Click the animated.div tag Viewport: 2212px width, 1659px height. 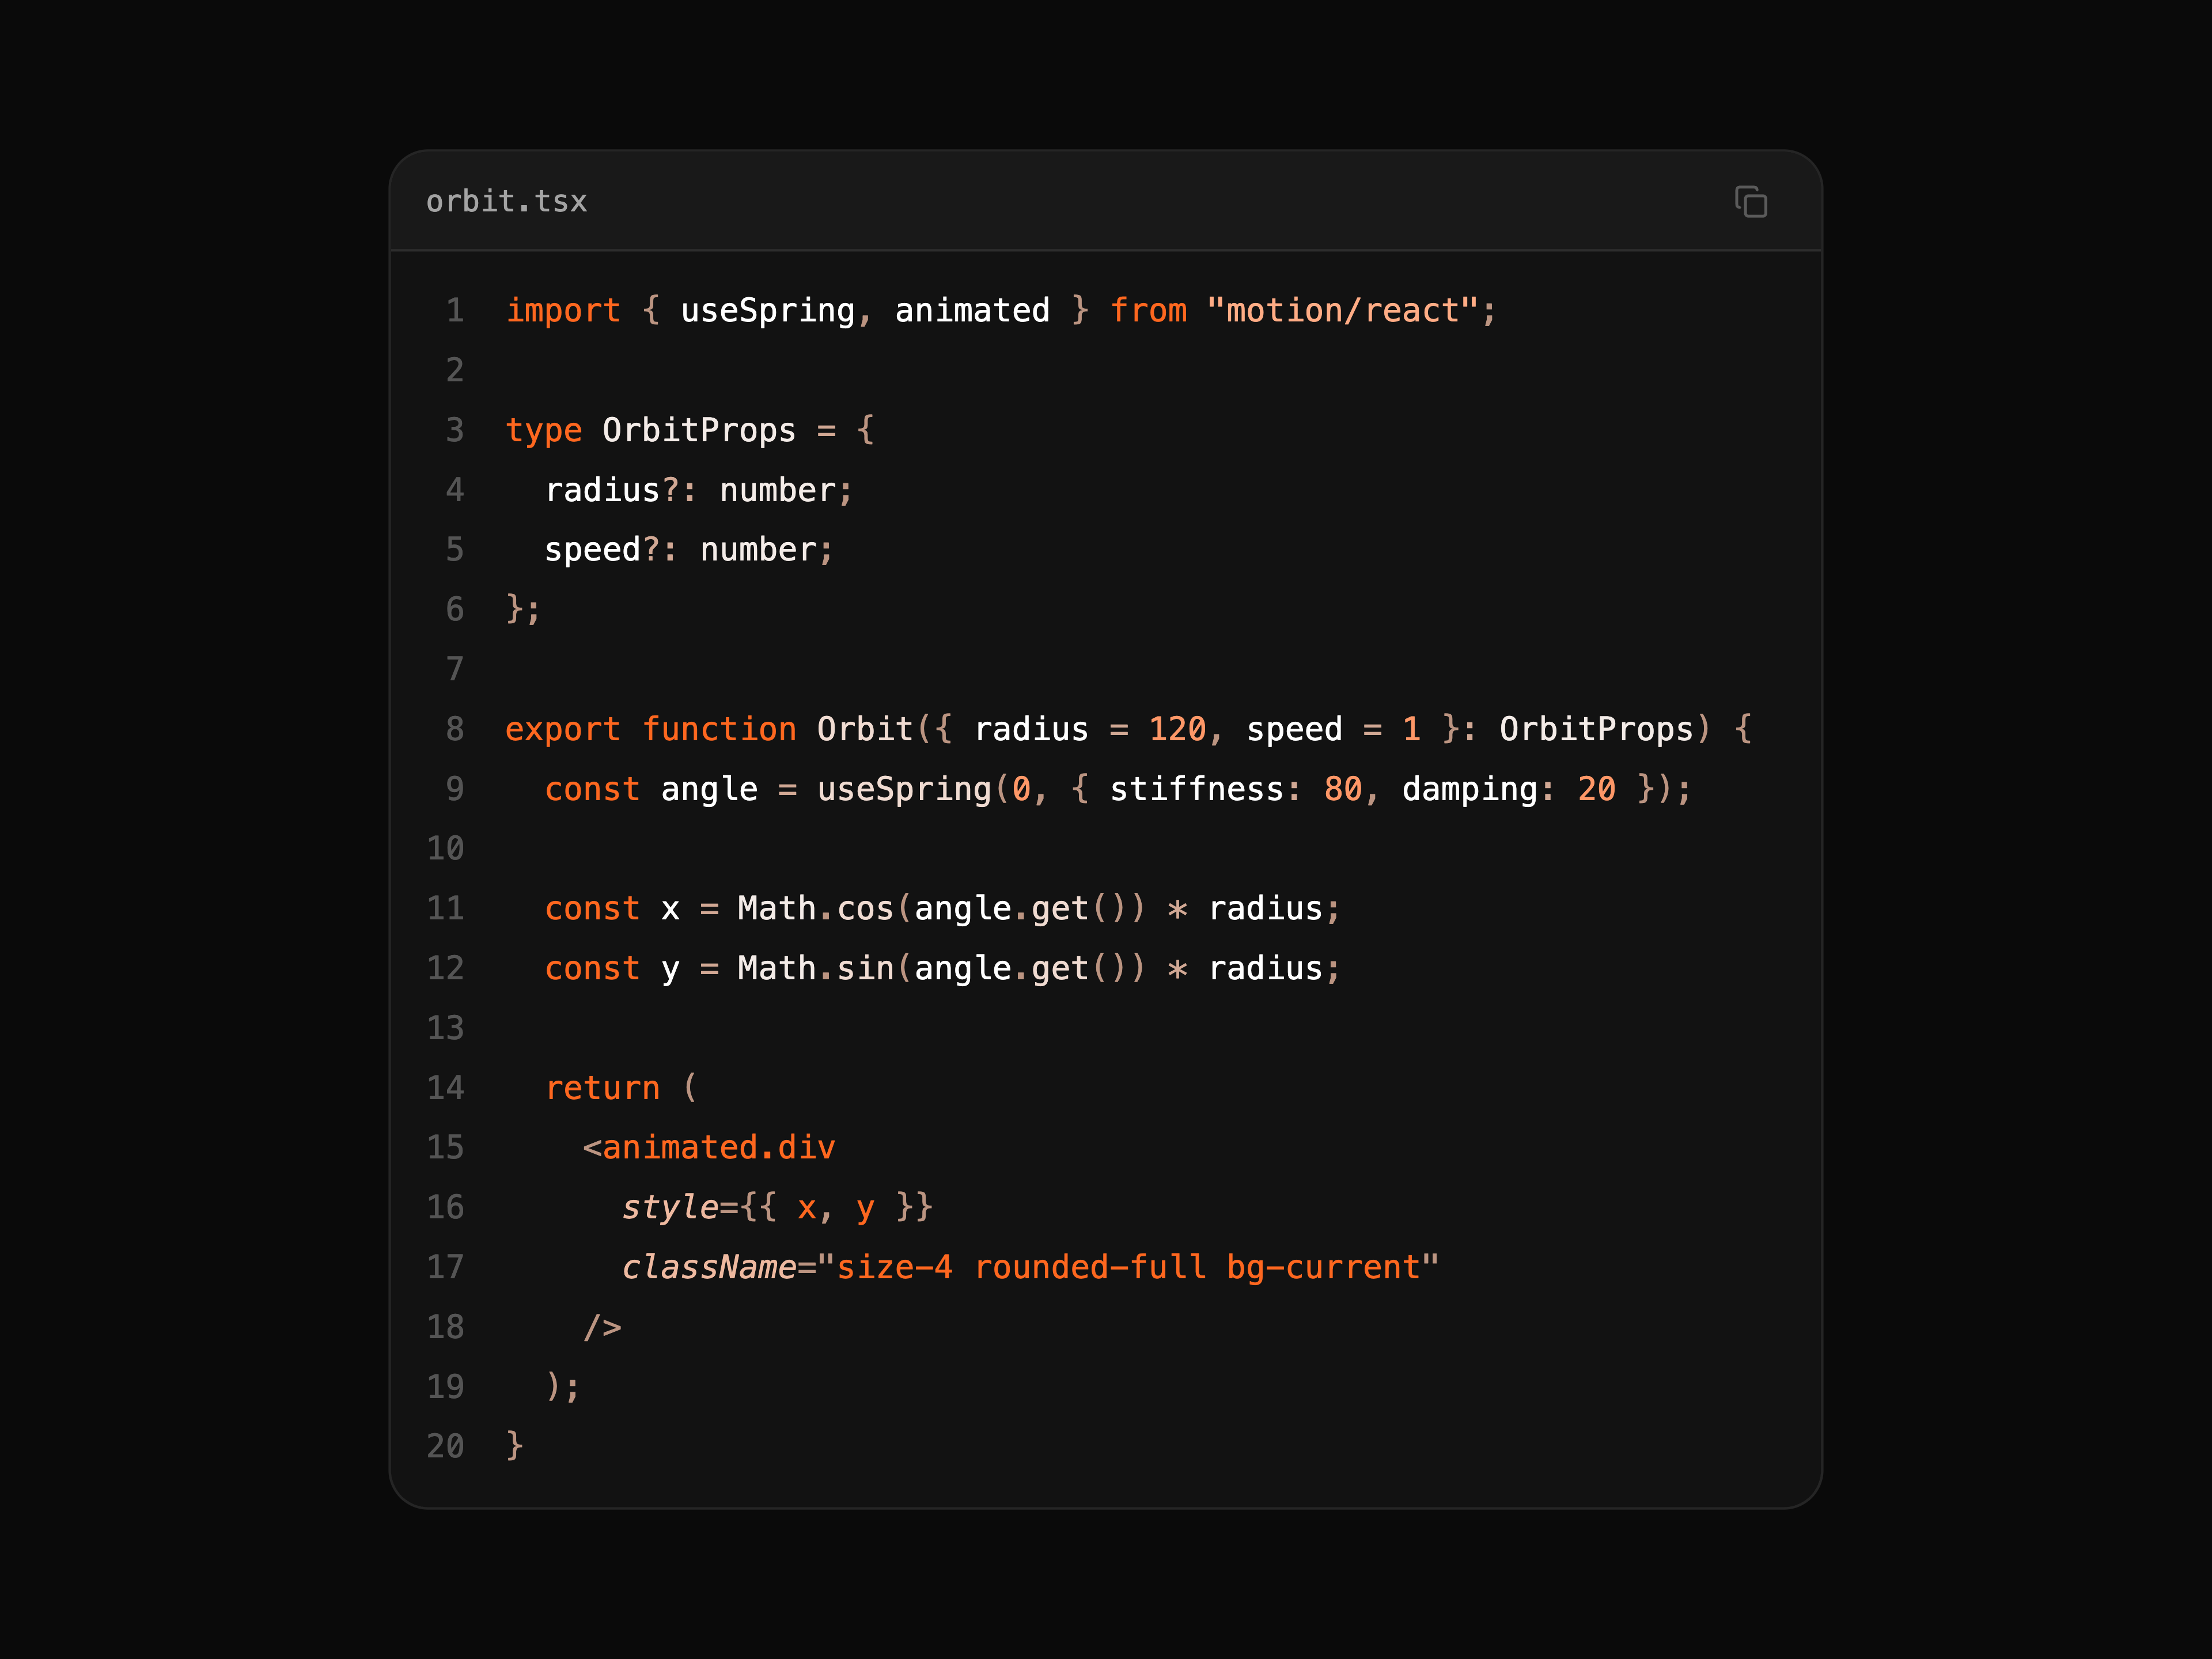click(718, 1147)
